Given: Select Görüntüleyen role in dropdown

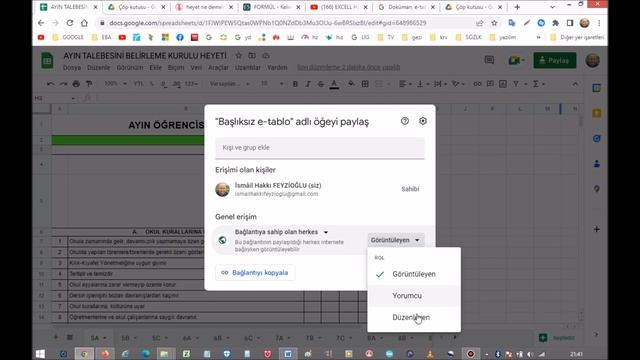Looking at the screenshot, I should 414,274.
